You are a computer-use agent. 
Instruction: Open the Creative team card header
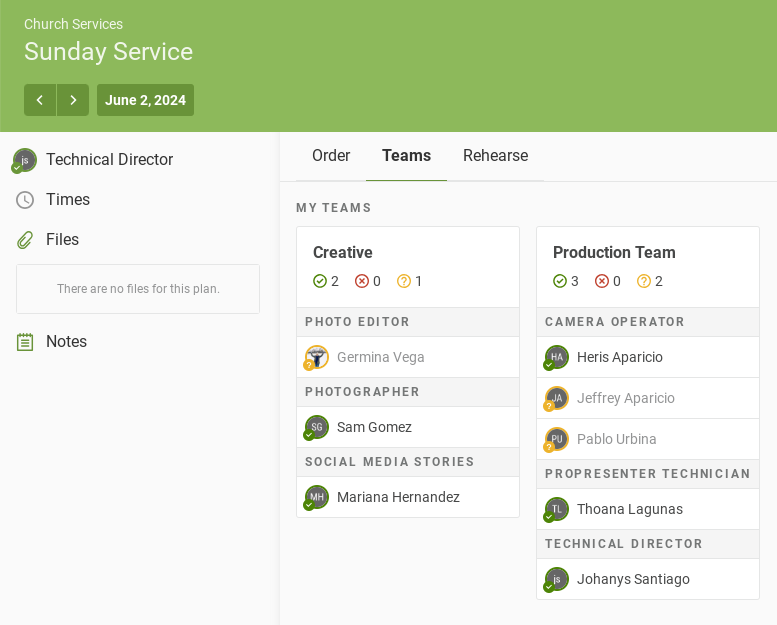[343, 253]
